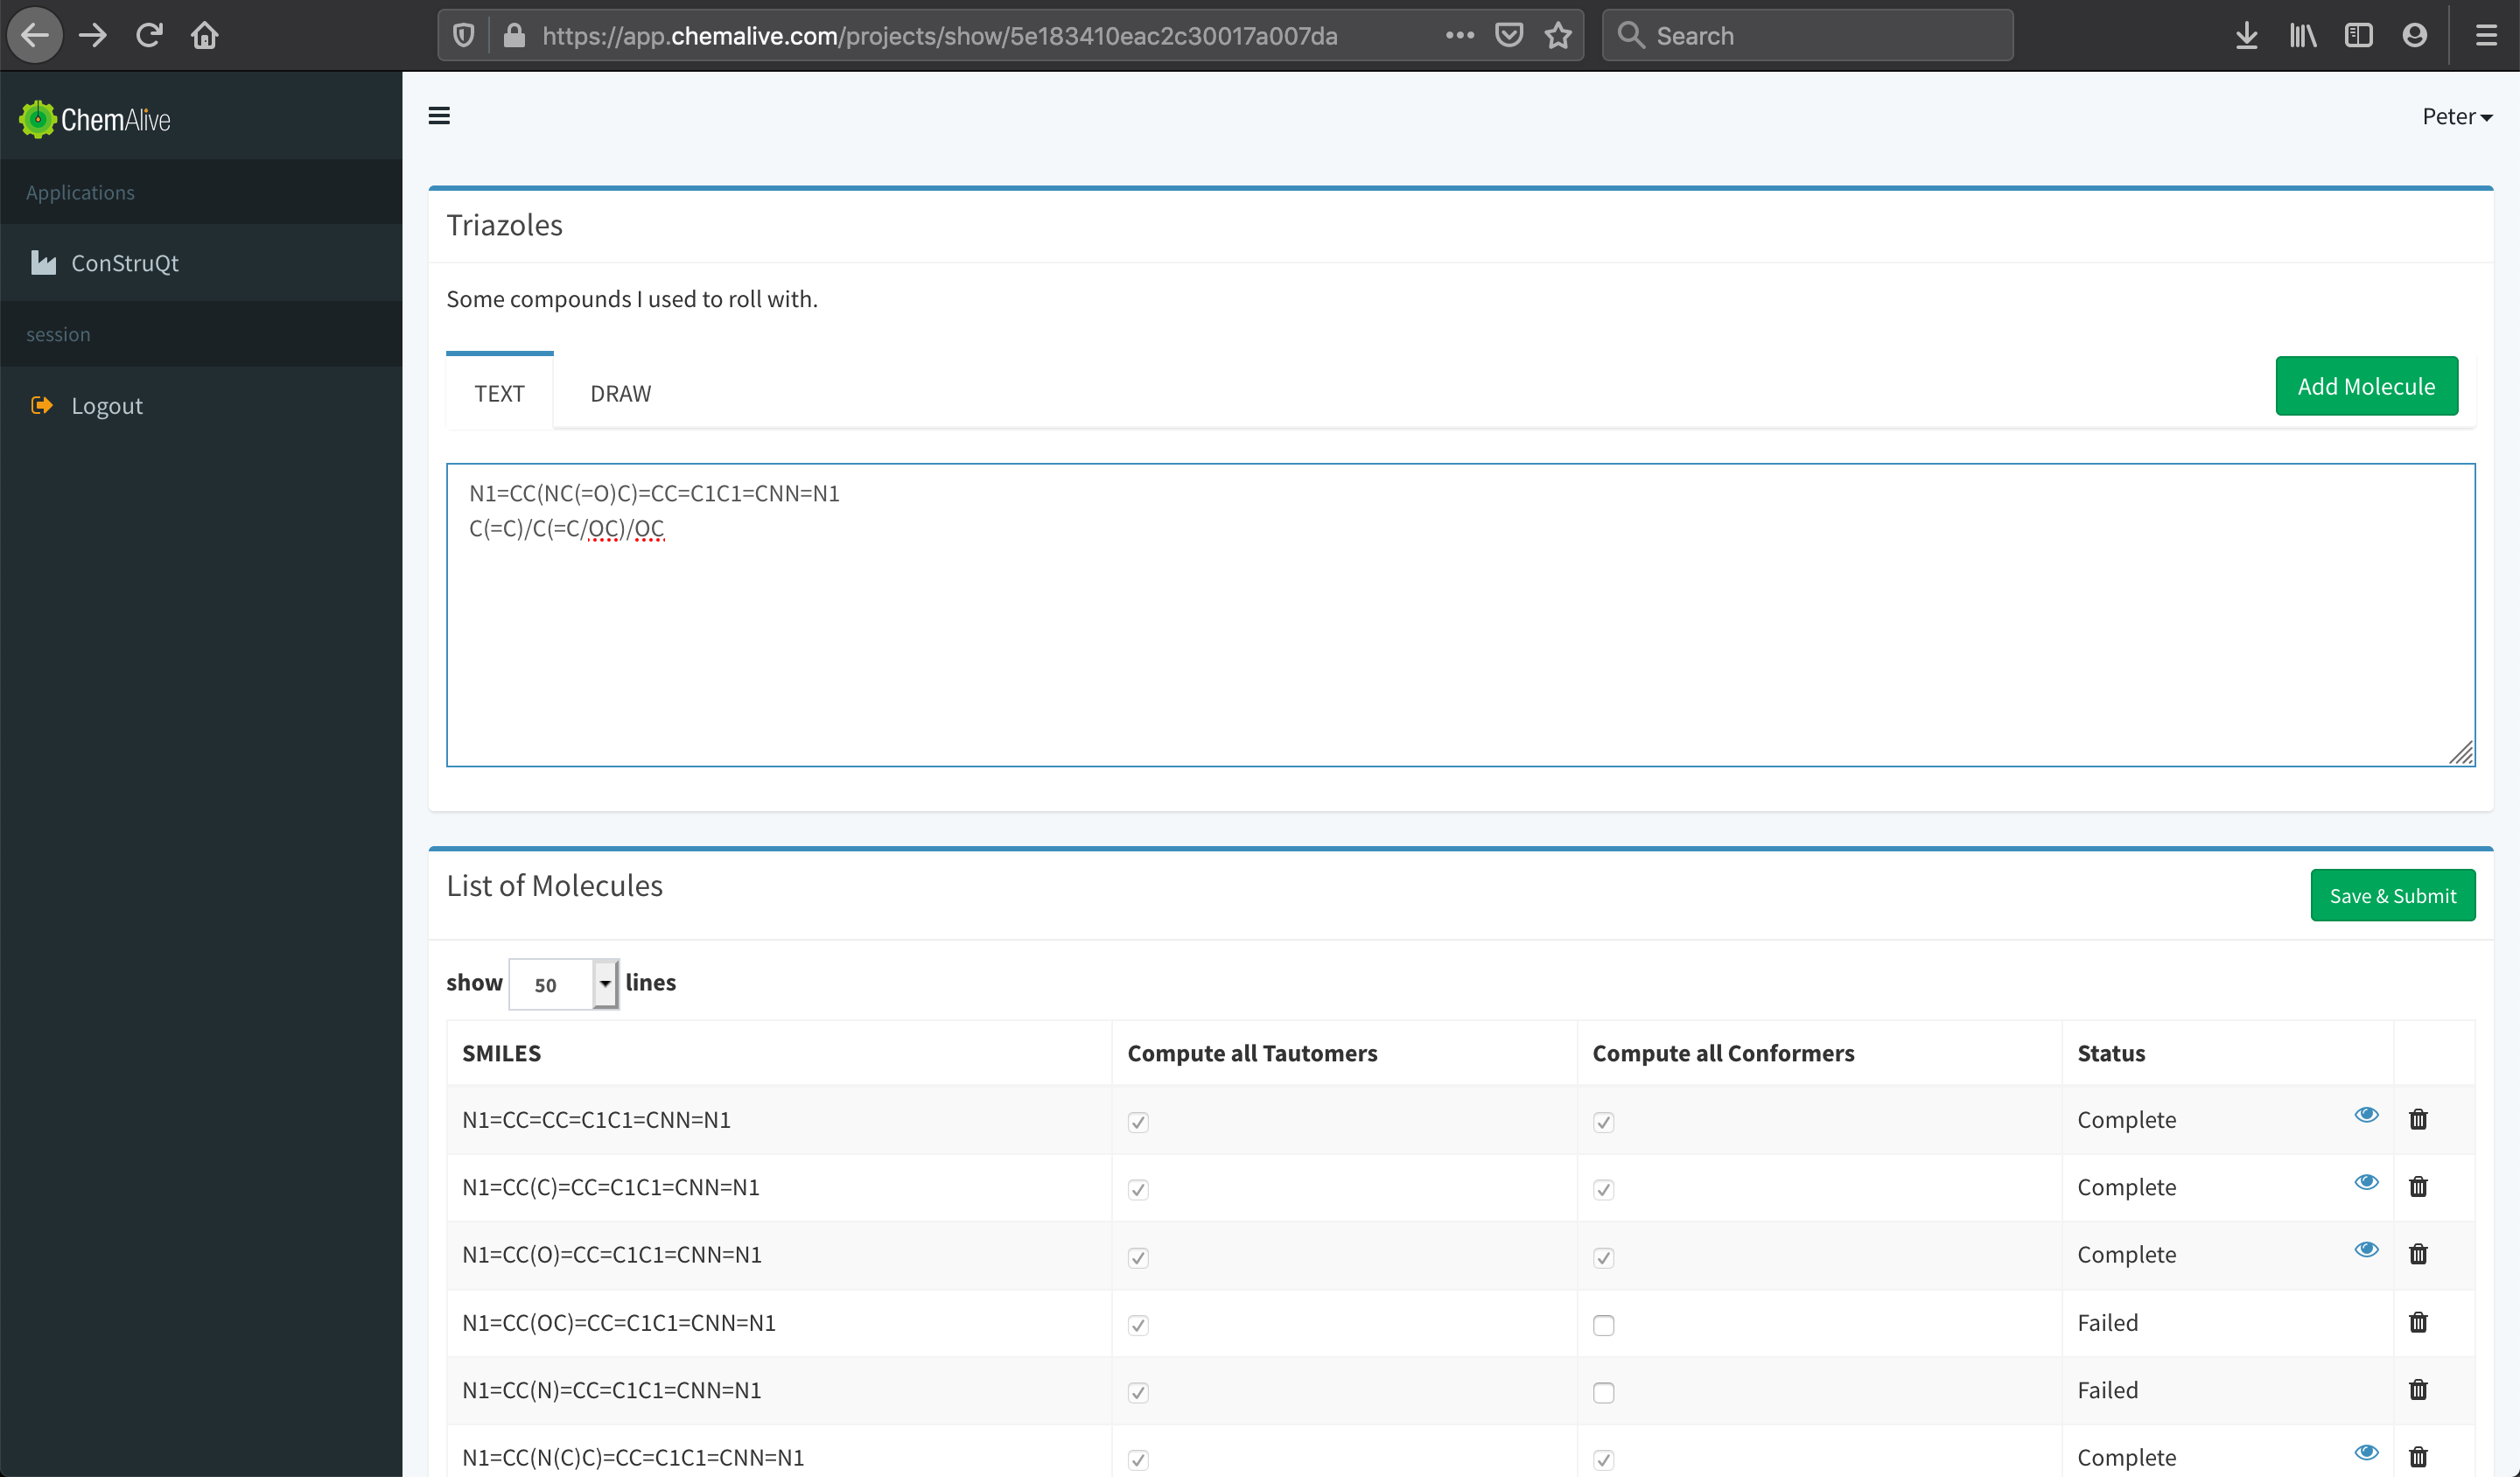Switch to the TEXT tab
Screen dimensions: 2520x1477
point(499,393)
